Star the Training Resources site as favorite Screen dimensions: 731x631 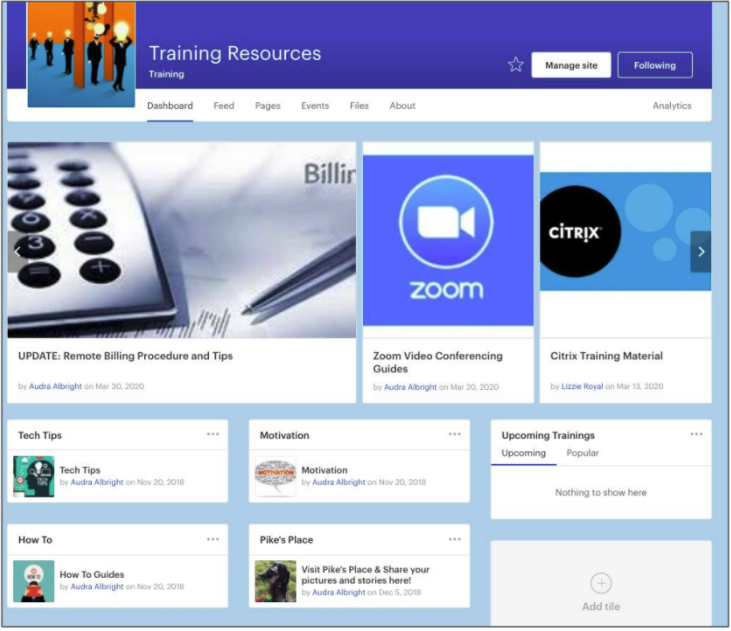pyautogui.click(x=516, y=65)
